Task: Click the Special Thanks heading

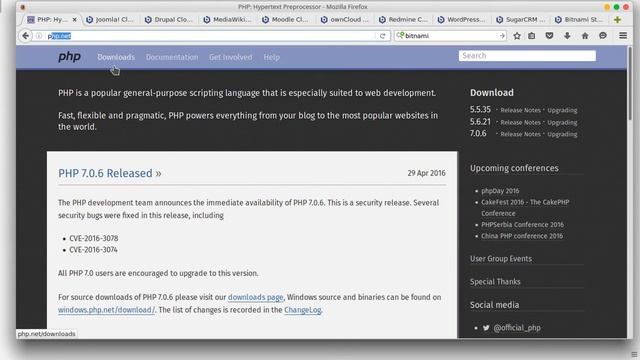Action: point(495,282)
